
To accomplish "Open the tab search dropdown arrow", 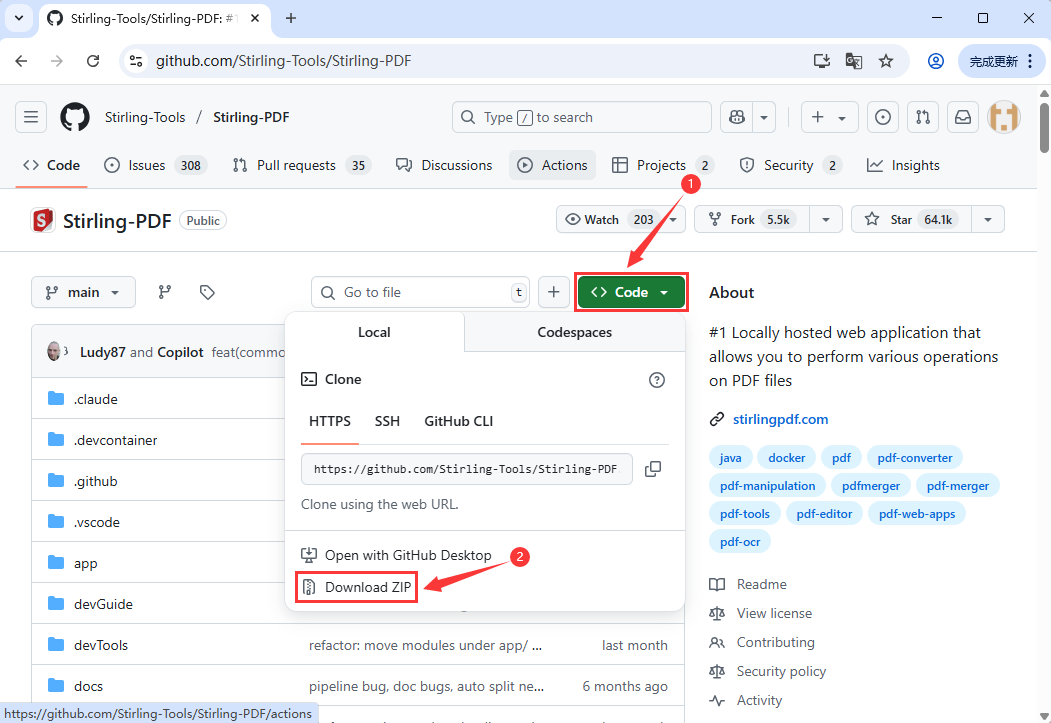I will 19,18.
